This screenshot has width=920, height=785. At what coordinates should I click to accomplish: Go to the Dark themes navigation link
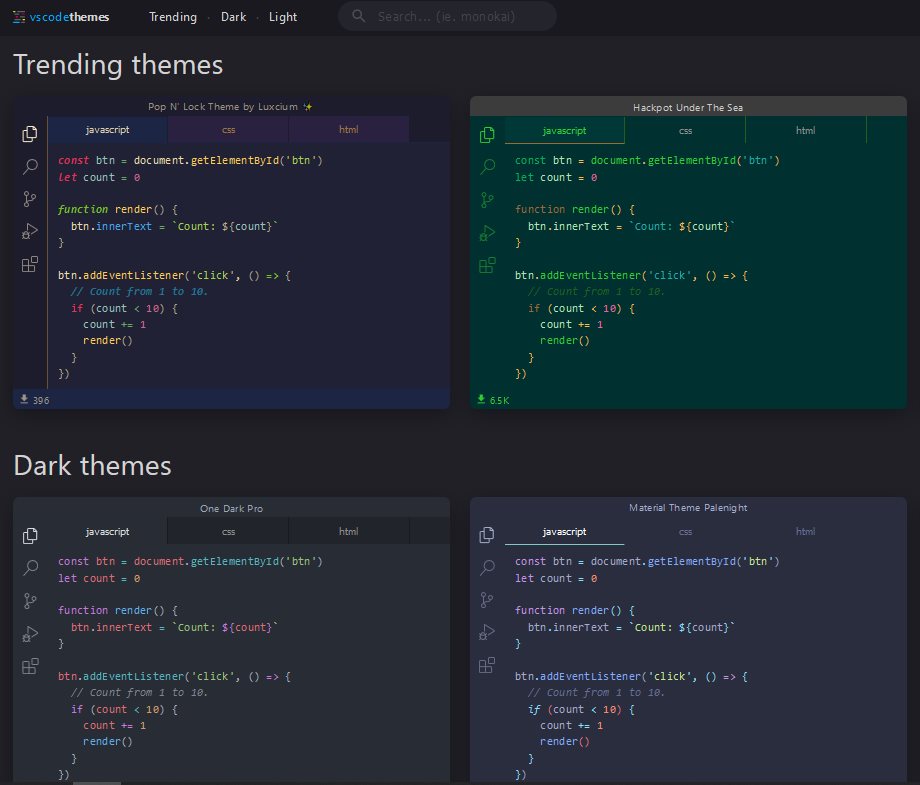[x=233, y=17]
